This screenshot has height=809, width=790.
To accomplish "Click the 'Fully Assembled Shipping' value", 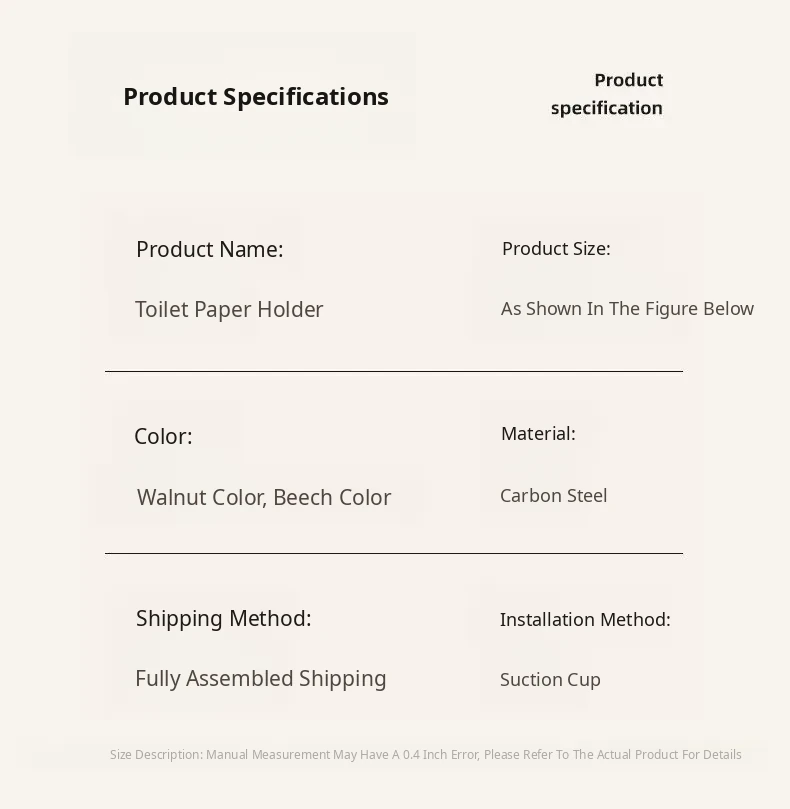I will (x=260, y=679).
